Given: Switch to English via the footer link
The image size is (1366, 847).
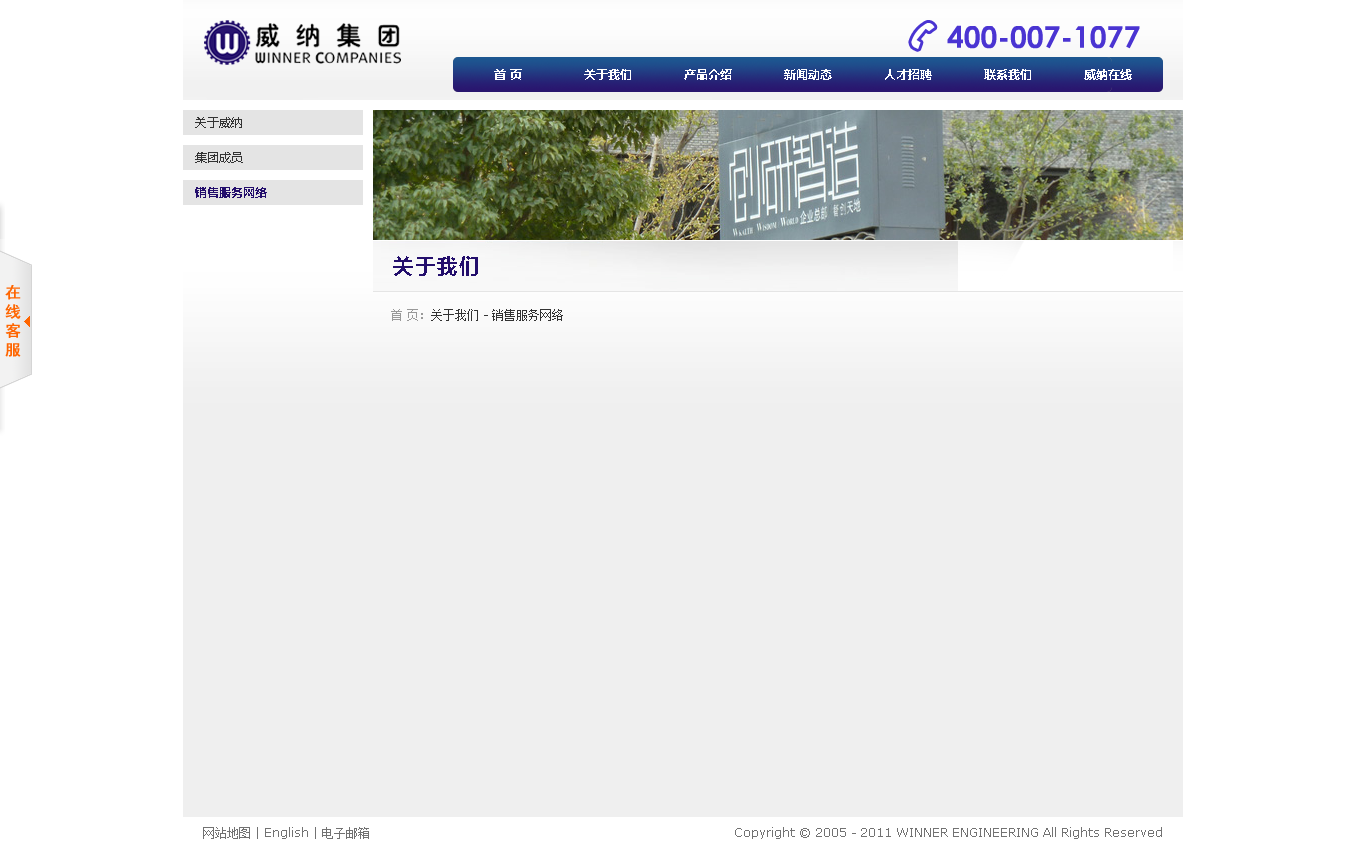Looking at the screenshot, I should [286, 833].
